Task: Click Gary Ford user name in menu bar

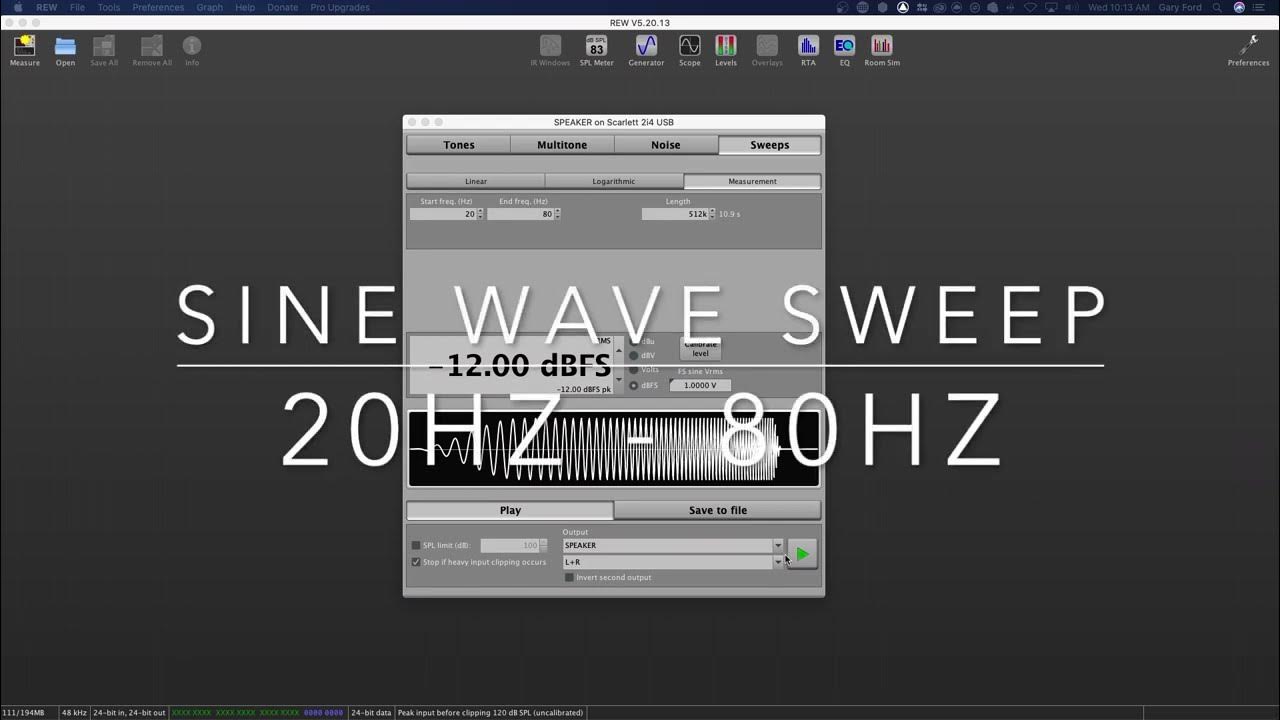Action: coord(1180,7)
